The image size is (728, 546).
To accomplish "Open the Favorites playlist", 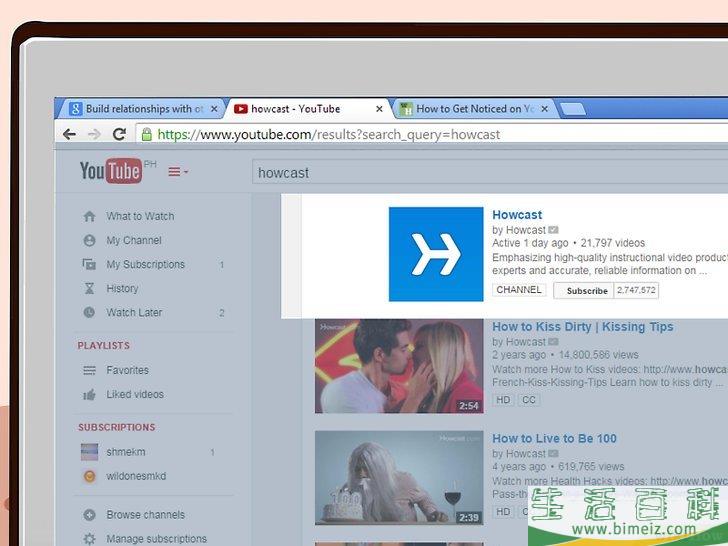I will tap(127, 370).
